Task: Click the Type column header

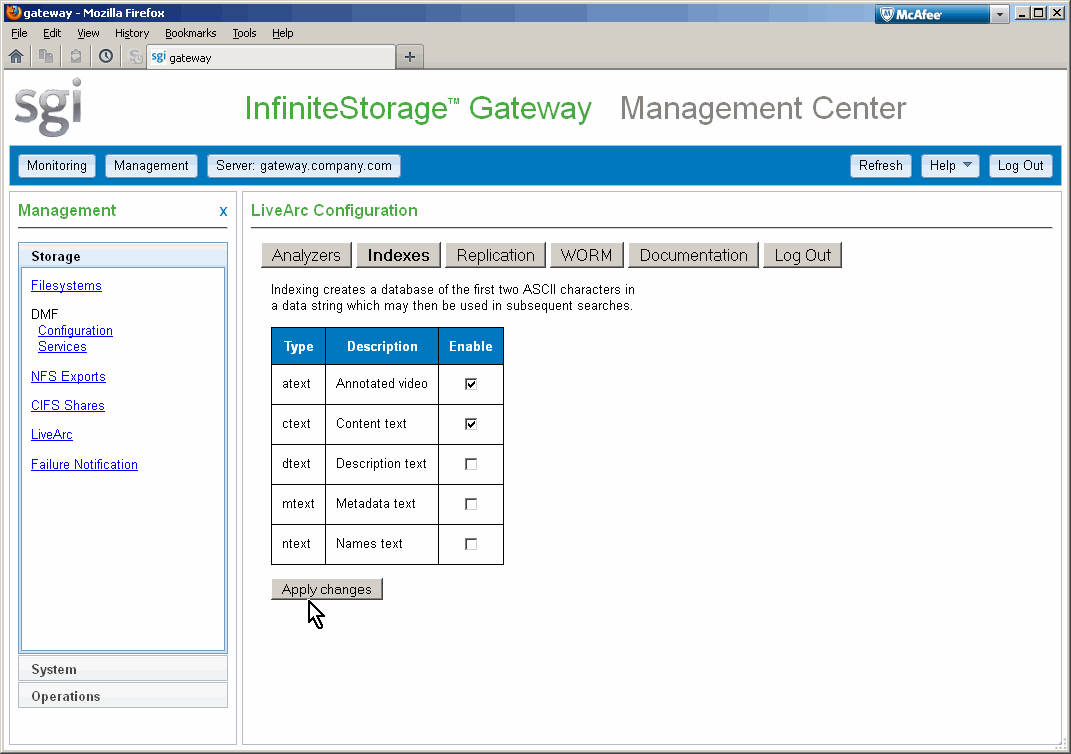Action: (298, 346)
